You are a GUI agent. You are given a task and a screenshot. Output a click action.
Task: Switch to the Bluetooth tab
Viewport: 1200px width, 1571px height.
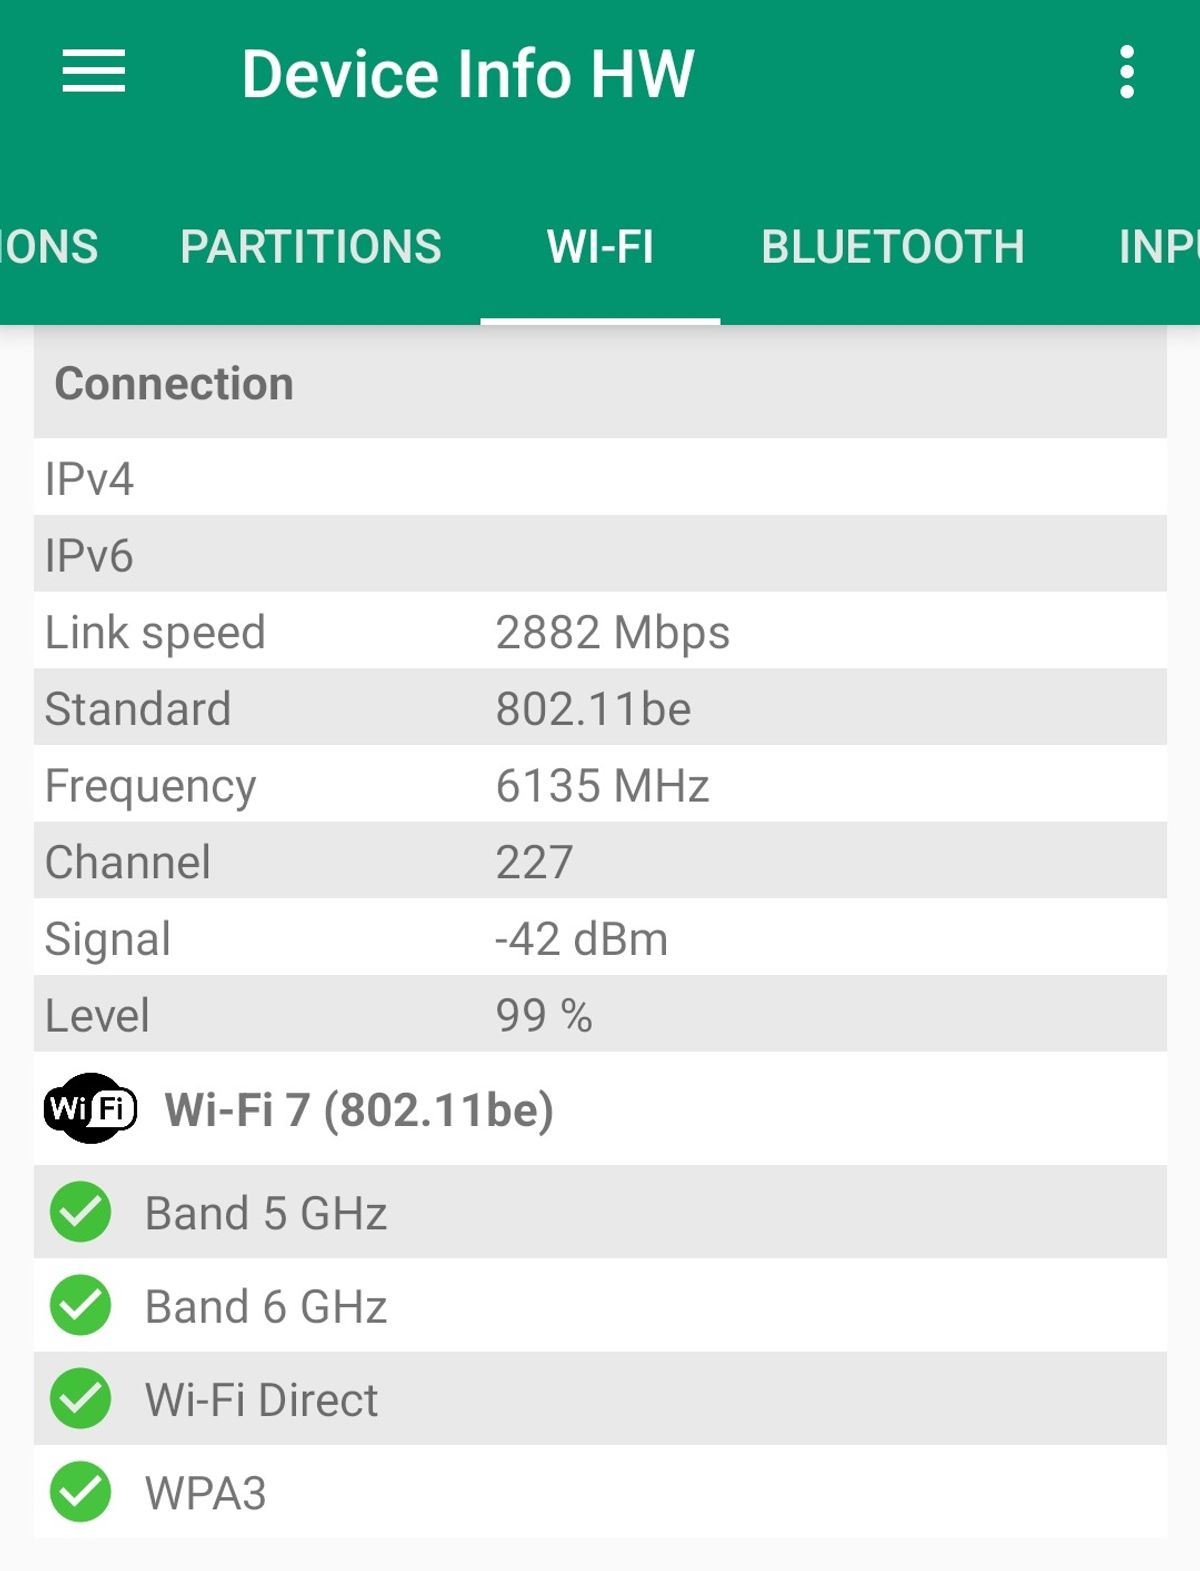click(892, 247)
